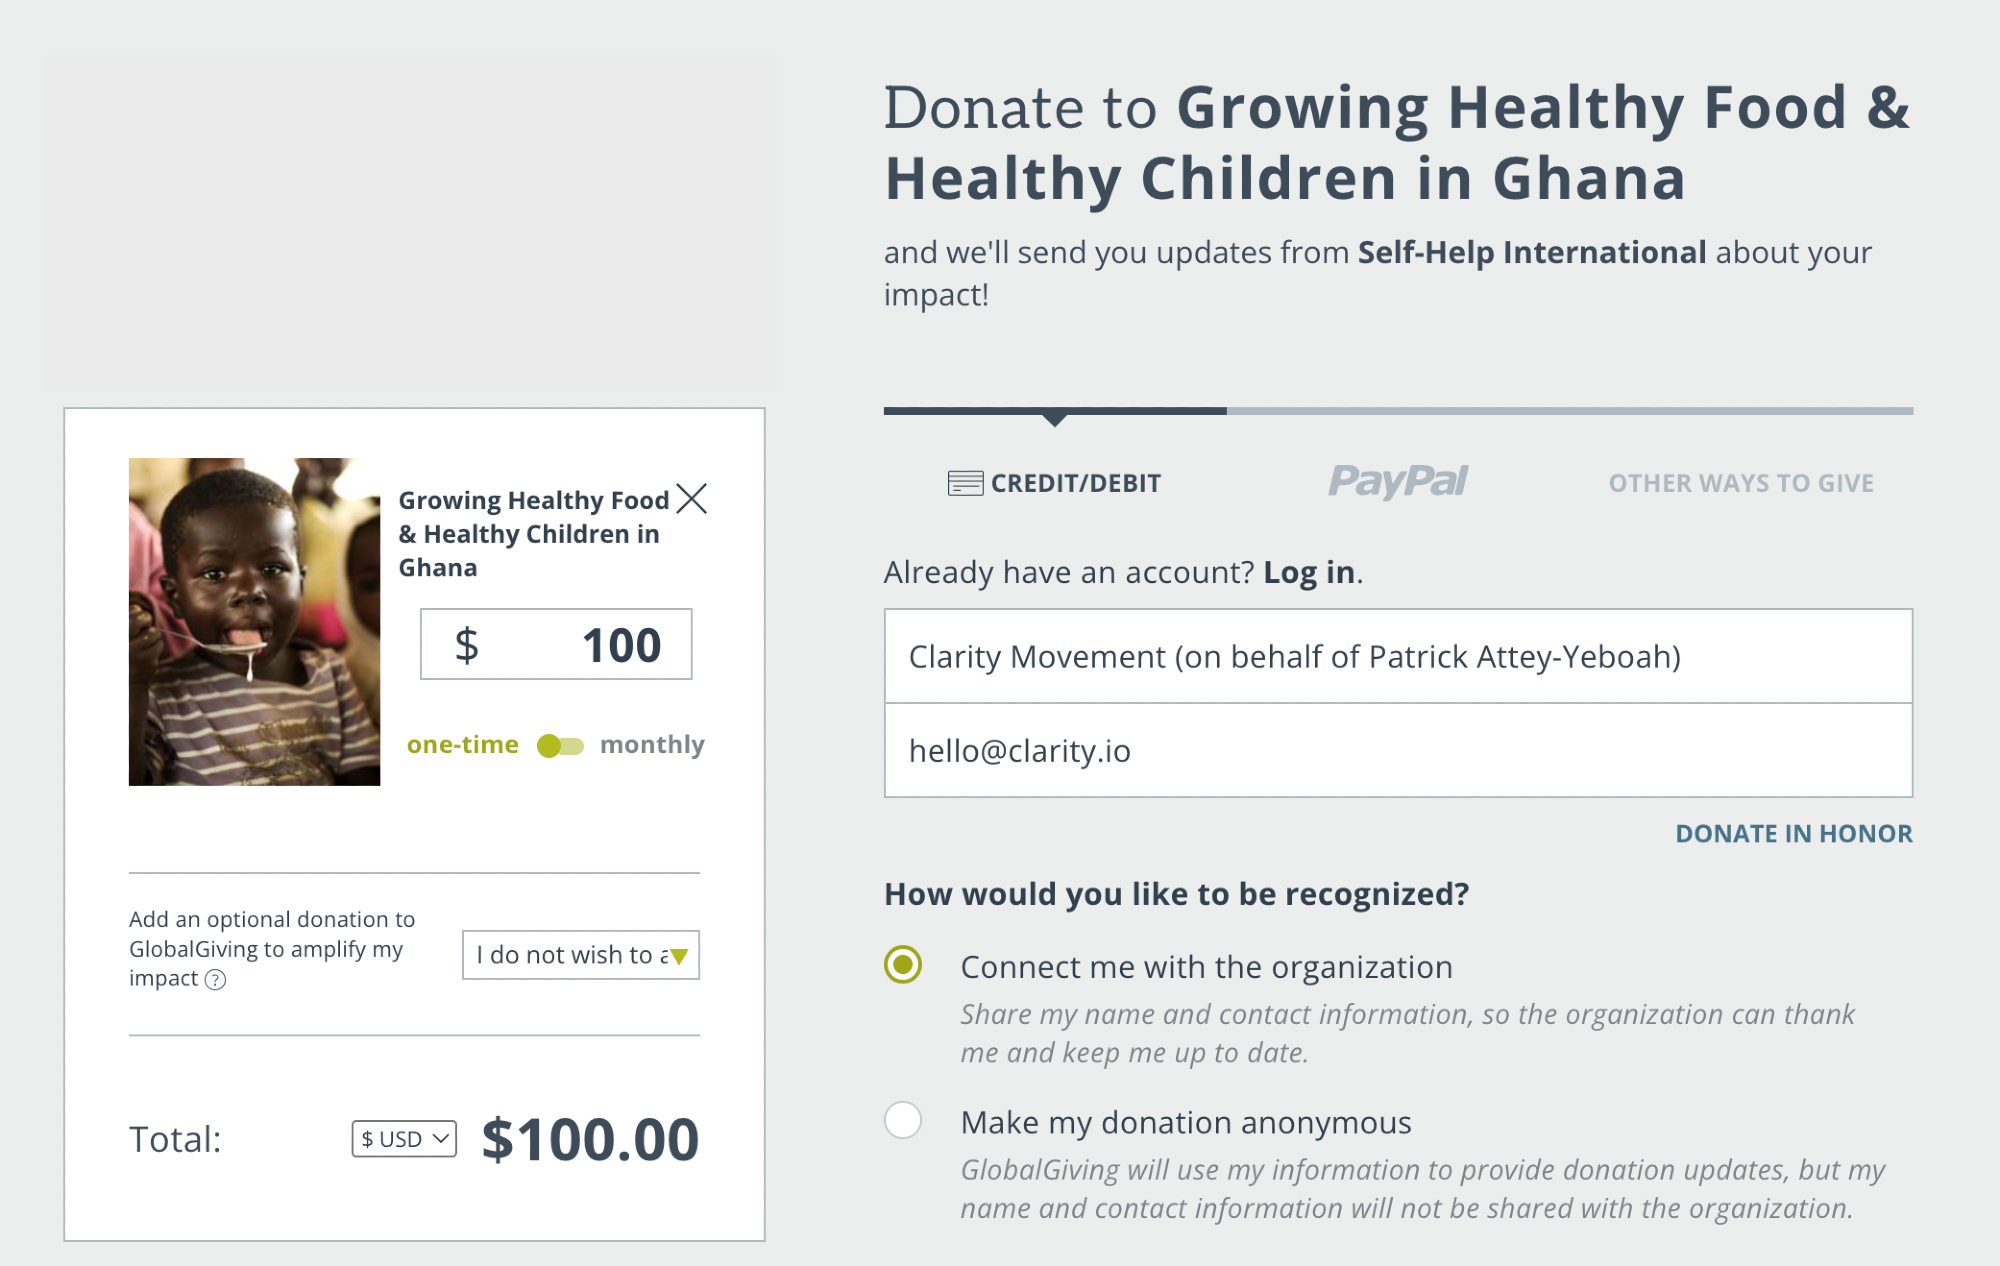This screenshot has width=2000, height=1266.
Task: Choose Make my donation anonymous radio button
Action: click(x=903, y=1120)
